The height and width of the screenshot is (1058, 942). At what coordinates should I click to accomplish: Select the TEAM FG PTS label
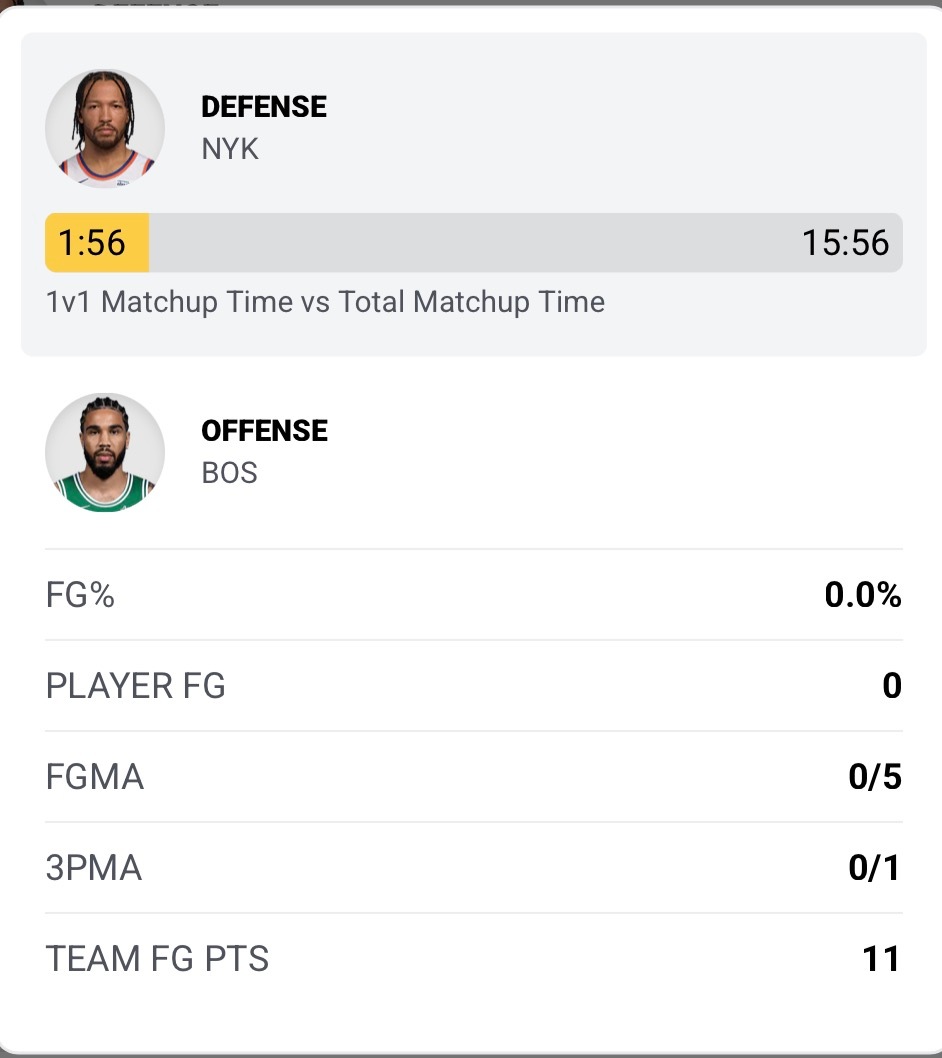[158, 959]
